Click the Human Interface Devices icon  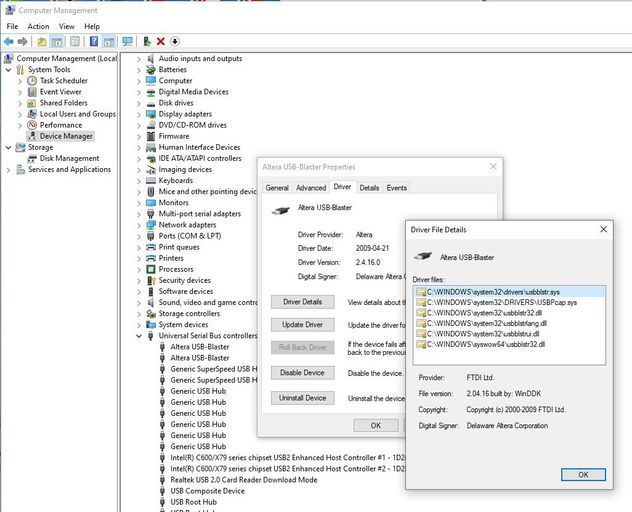click(151, 147)
